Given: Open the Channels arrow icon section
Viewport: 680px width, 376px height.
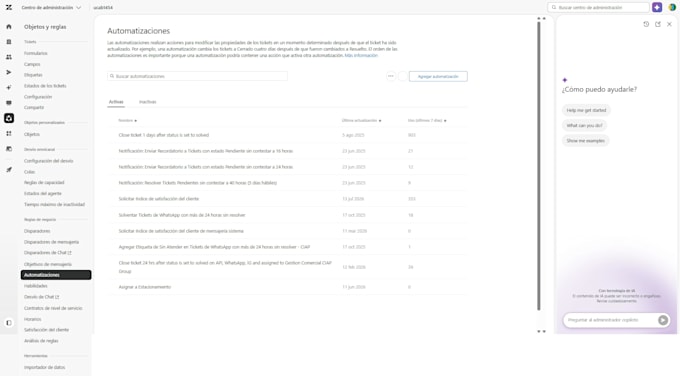Looking at the screenshot, I should [x=9, y=72].
